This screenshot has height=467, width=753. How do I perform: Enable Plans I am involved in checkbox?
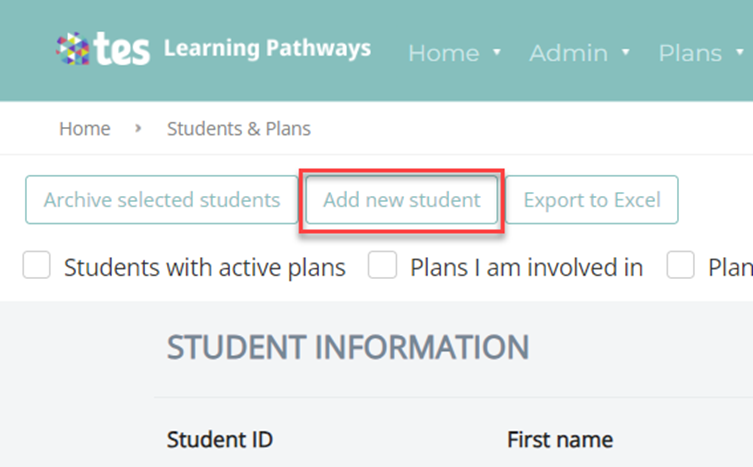point(382,265)
